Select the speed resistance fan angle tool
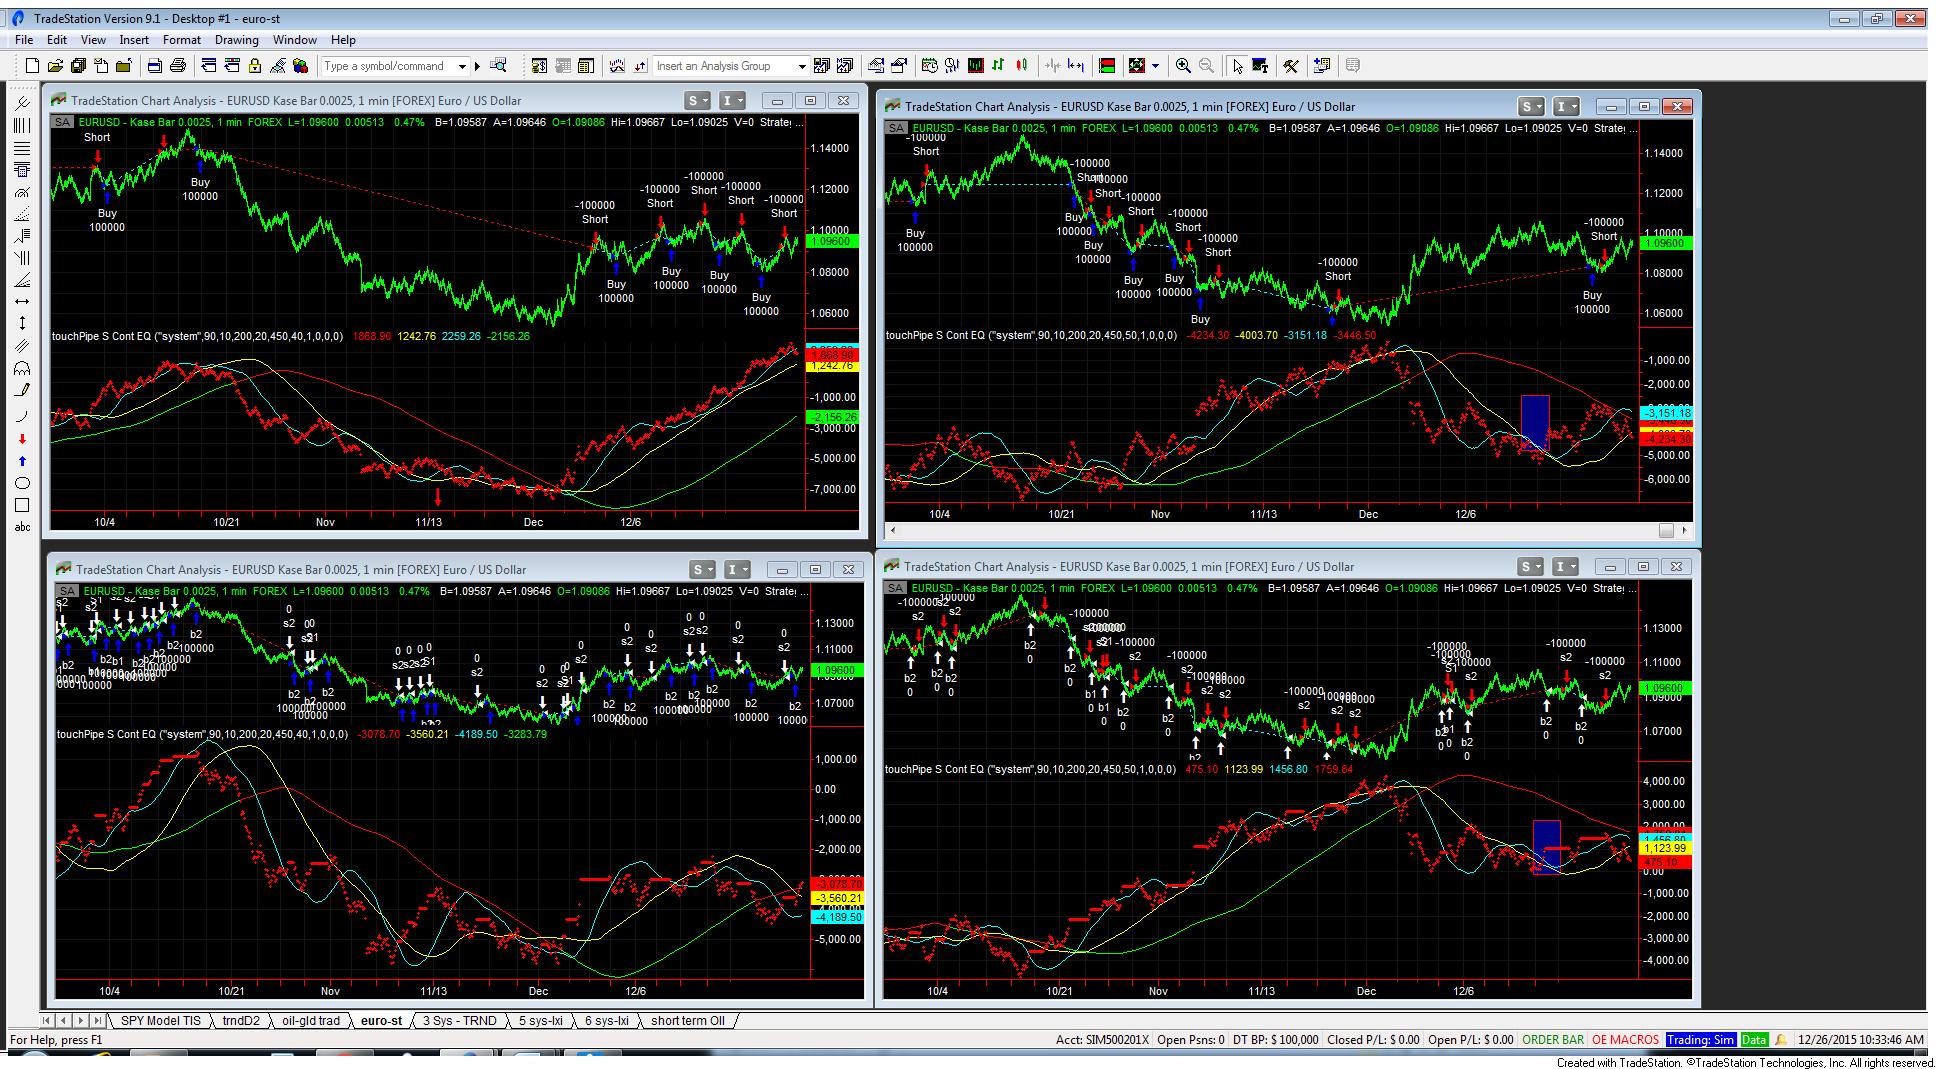This screenshot has height=1069, width=1936. coord(22,280)
